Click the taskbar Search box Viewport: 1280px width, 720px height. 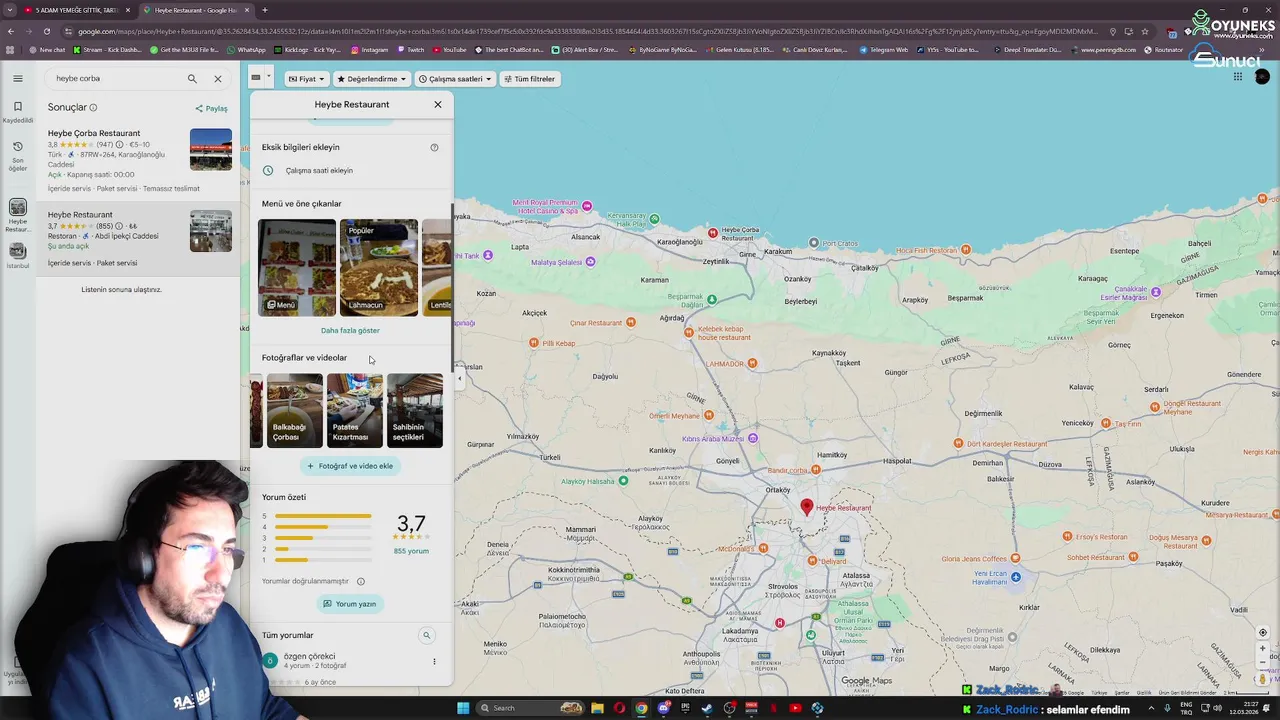tap(531, 708)
